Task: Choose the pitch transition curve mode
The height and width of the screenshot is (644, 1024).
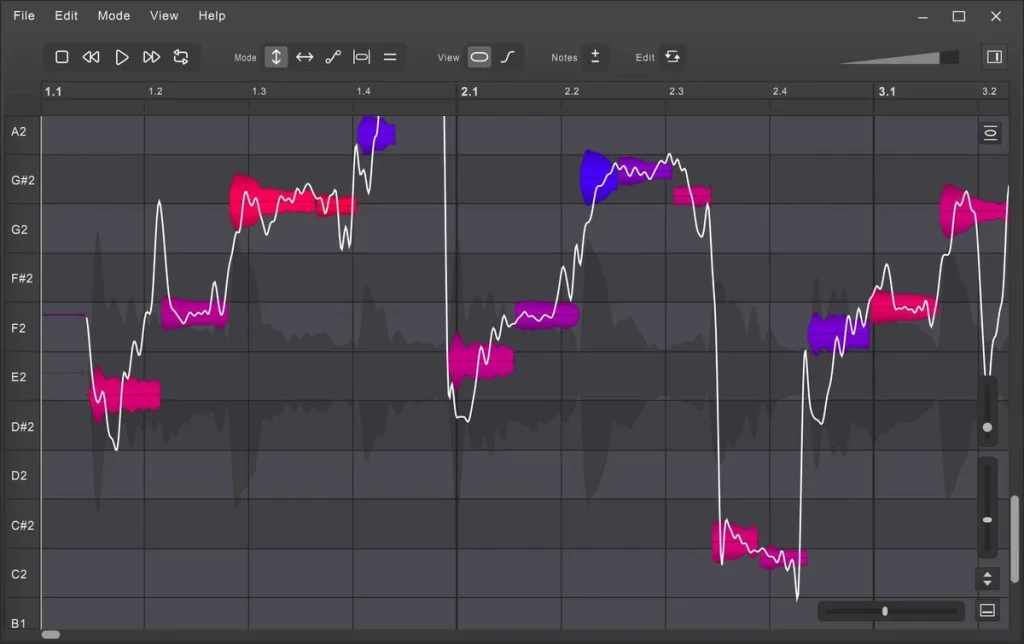Action: pos(333,57)
